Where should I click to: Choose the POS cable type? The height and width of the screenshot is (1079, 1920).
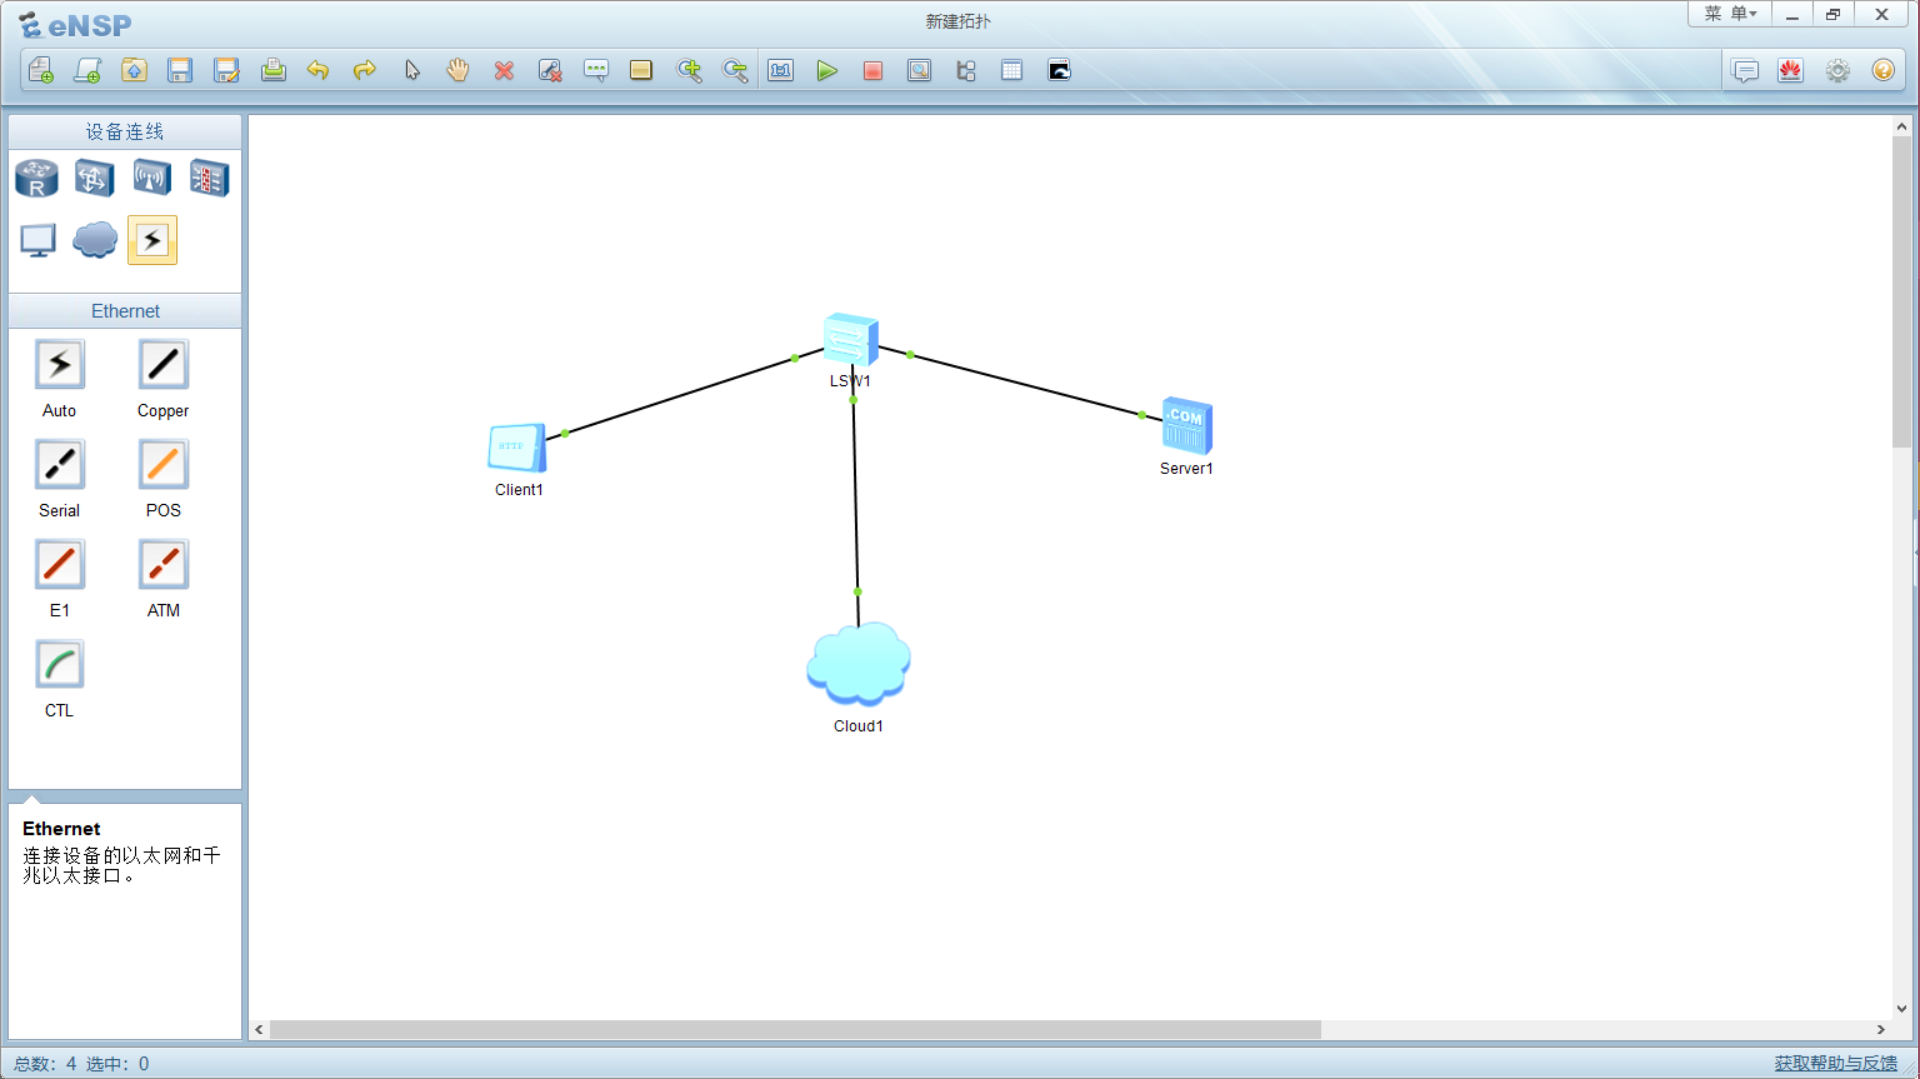point(163,465)
